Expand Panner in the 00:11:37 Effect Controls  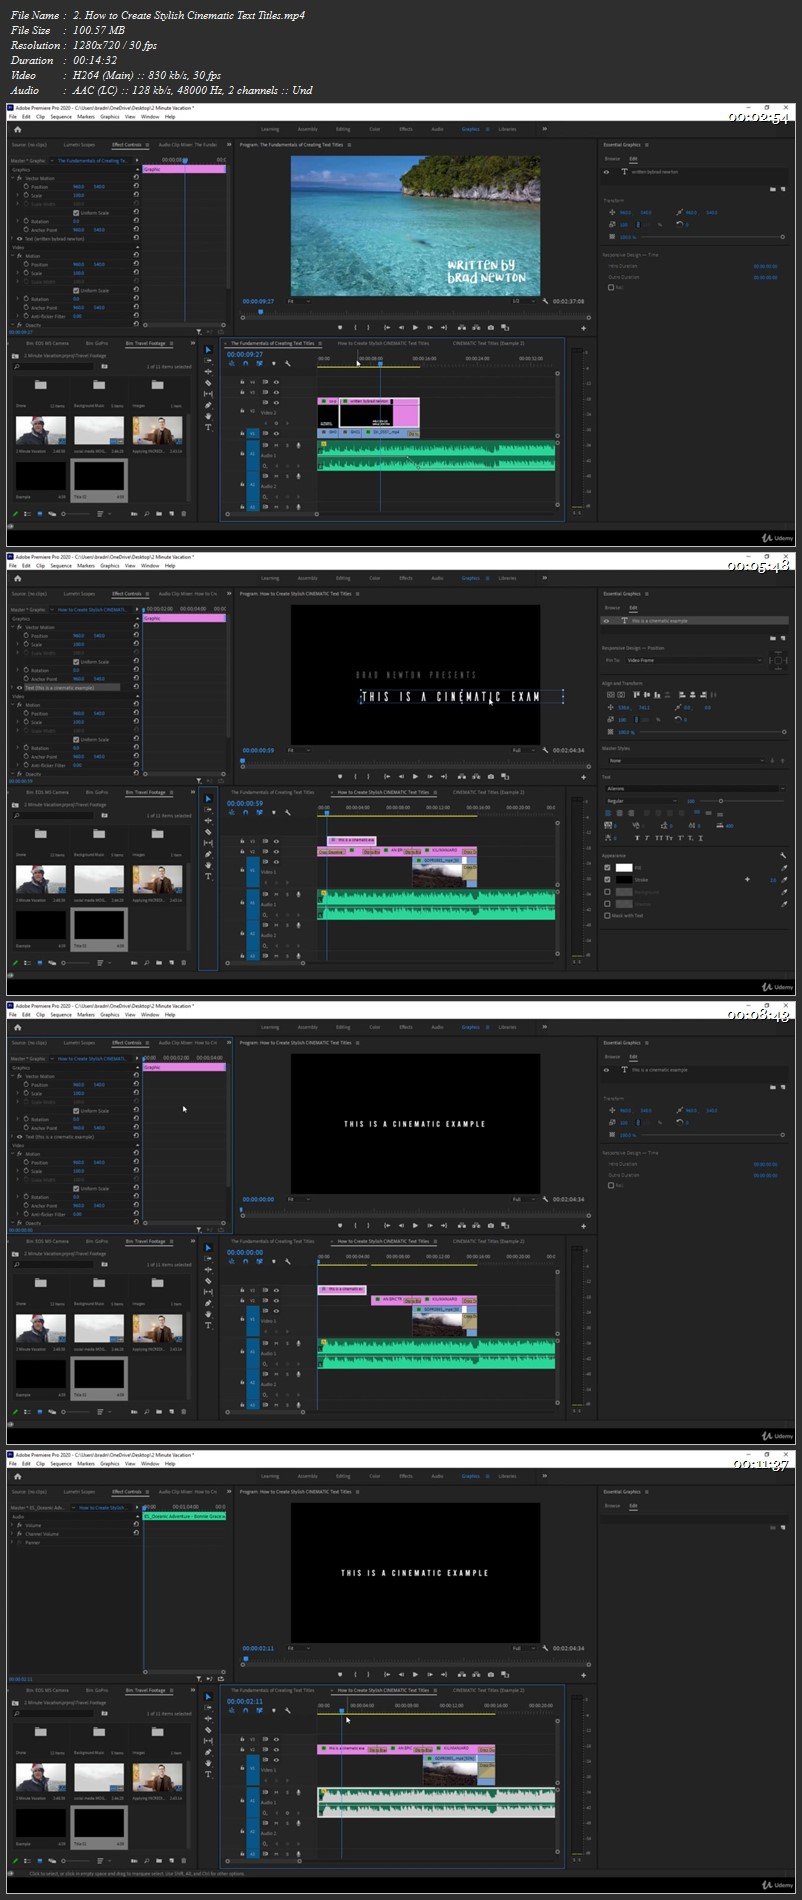coord(12,1542)
